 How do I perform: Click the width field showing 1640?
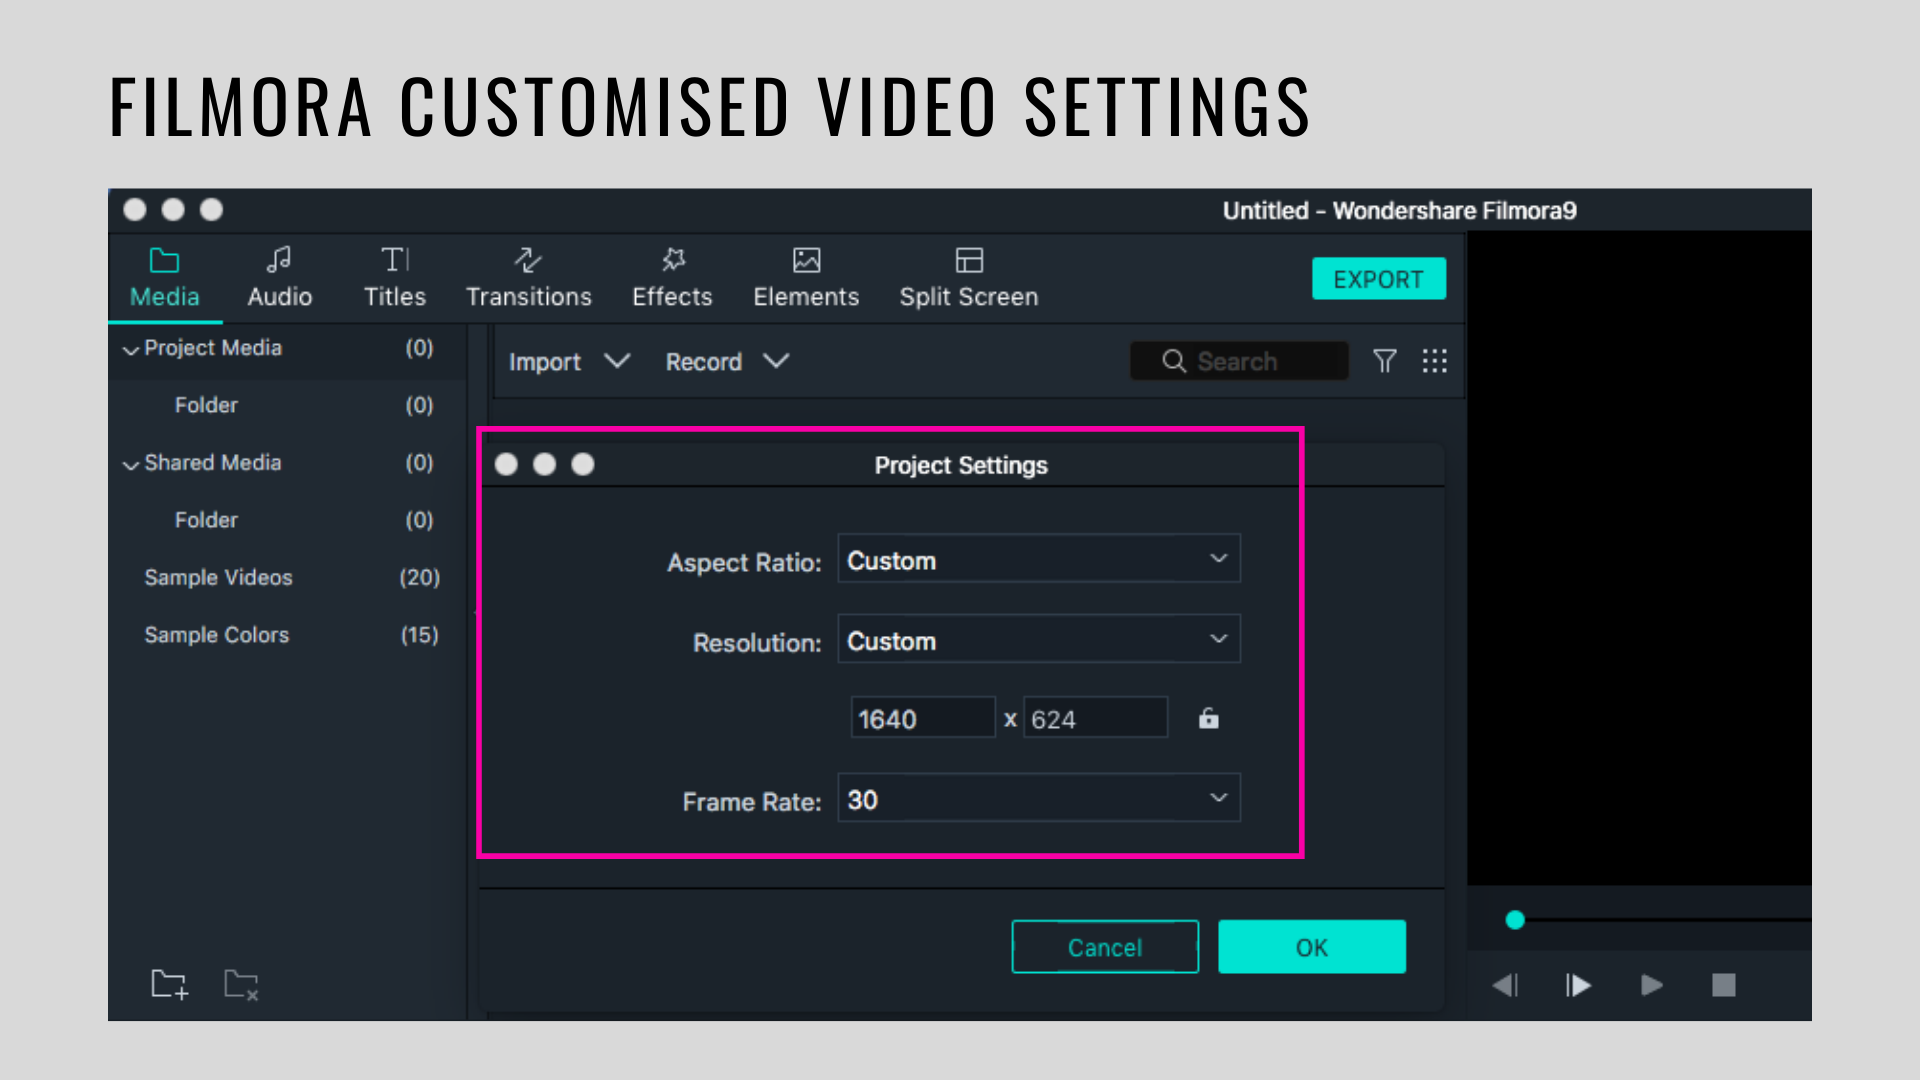tap(923, 718)
